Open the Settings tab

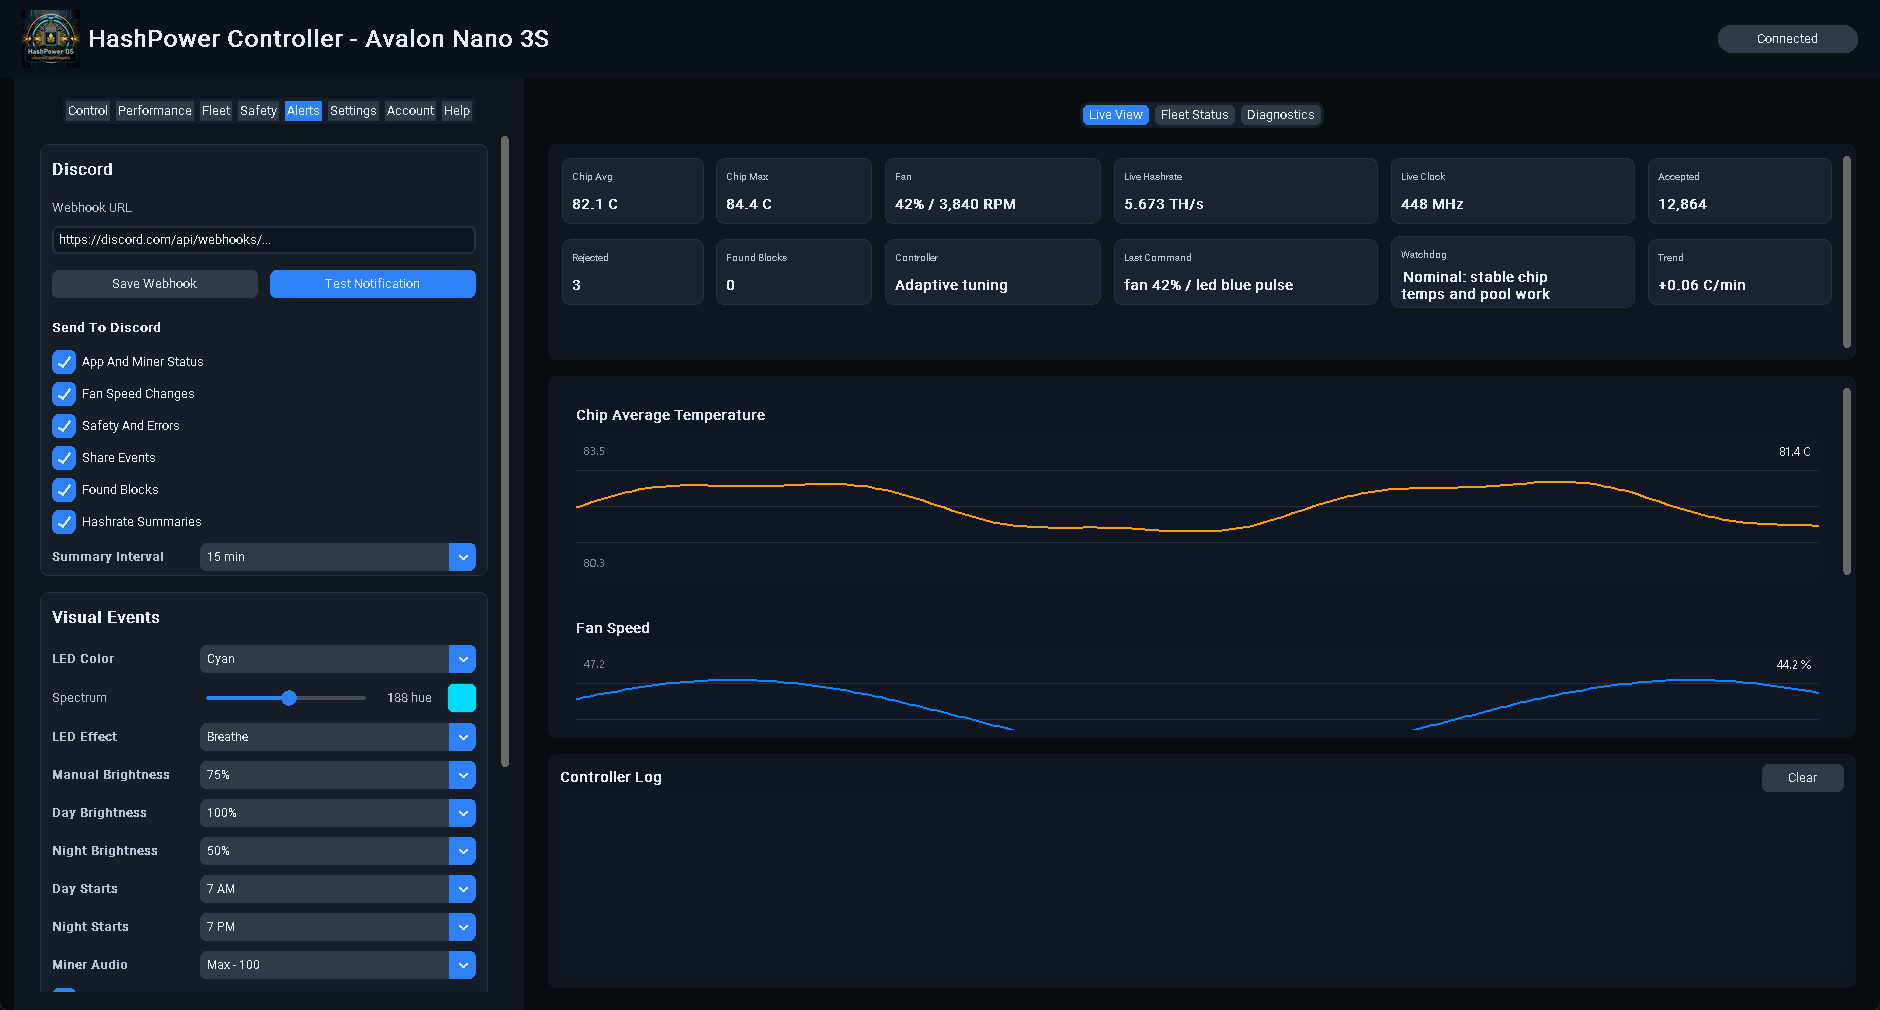point(353,111)
